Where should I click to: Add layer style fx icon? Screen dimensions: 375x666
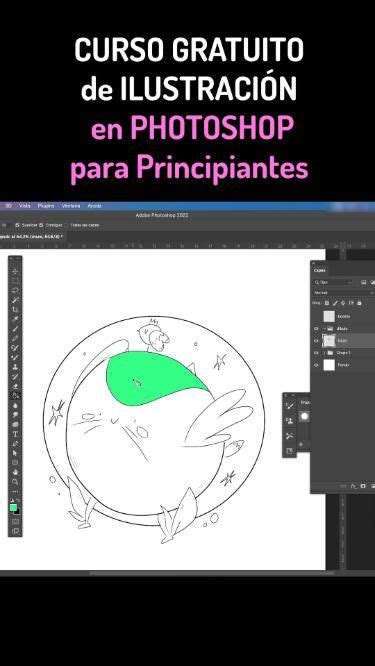353,485
